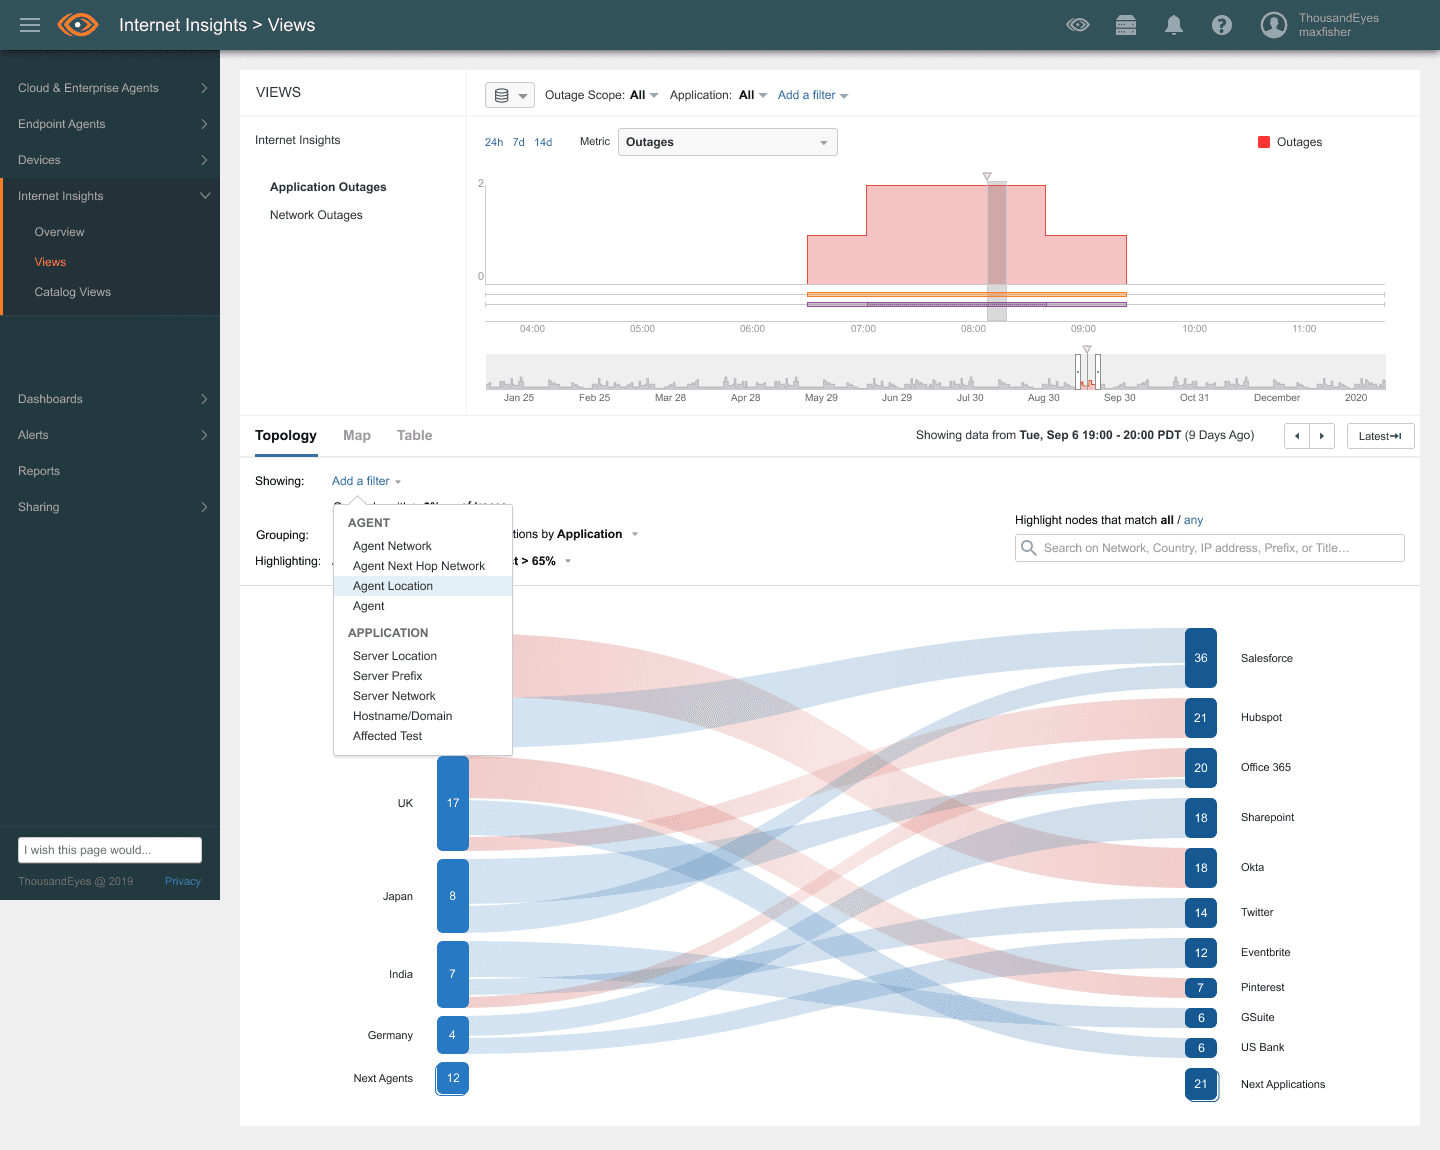This screenshot has width=1440, height=1150.
Task: Toggle the Outages legend swatch
Action: pyautogui.click(x=1264, y=142)
